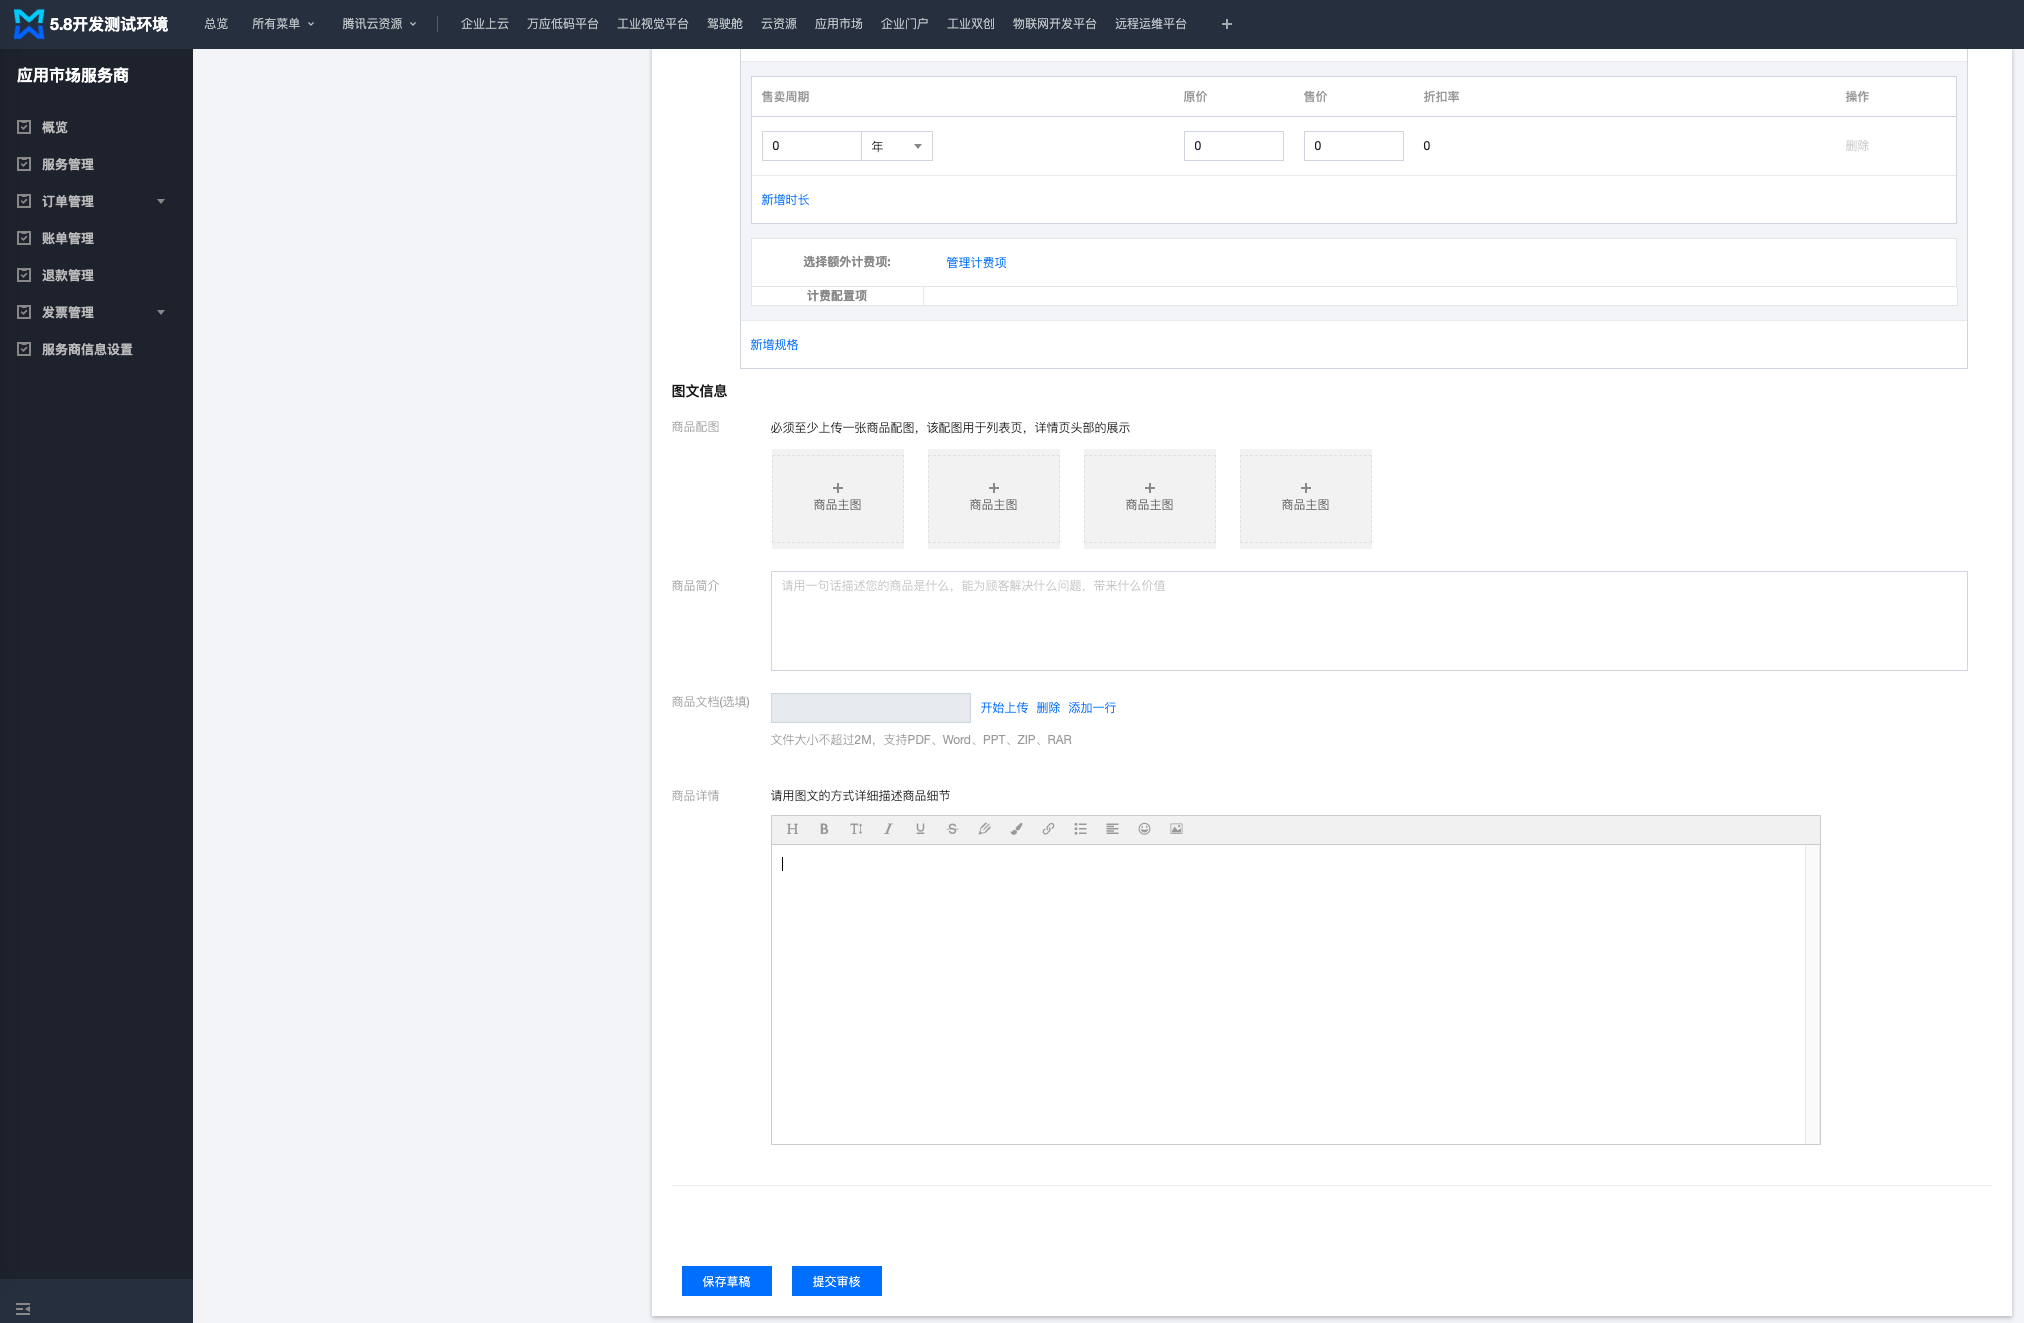Click inside the 商品详情 editor body
Screen dimensions: 2024x1323
point(1288,994)
